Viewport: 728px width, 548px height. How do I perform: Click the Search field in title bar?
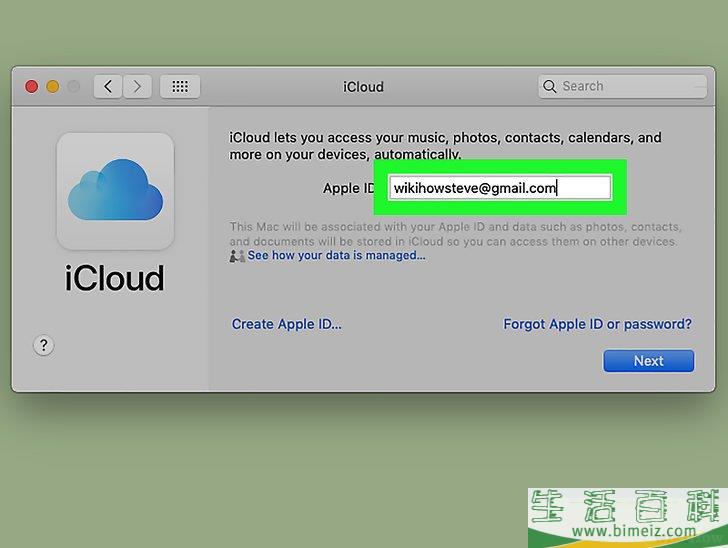click(623, 86)
